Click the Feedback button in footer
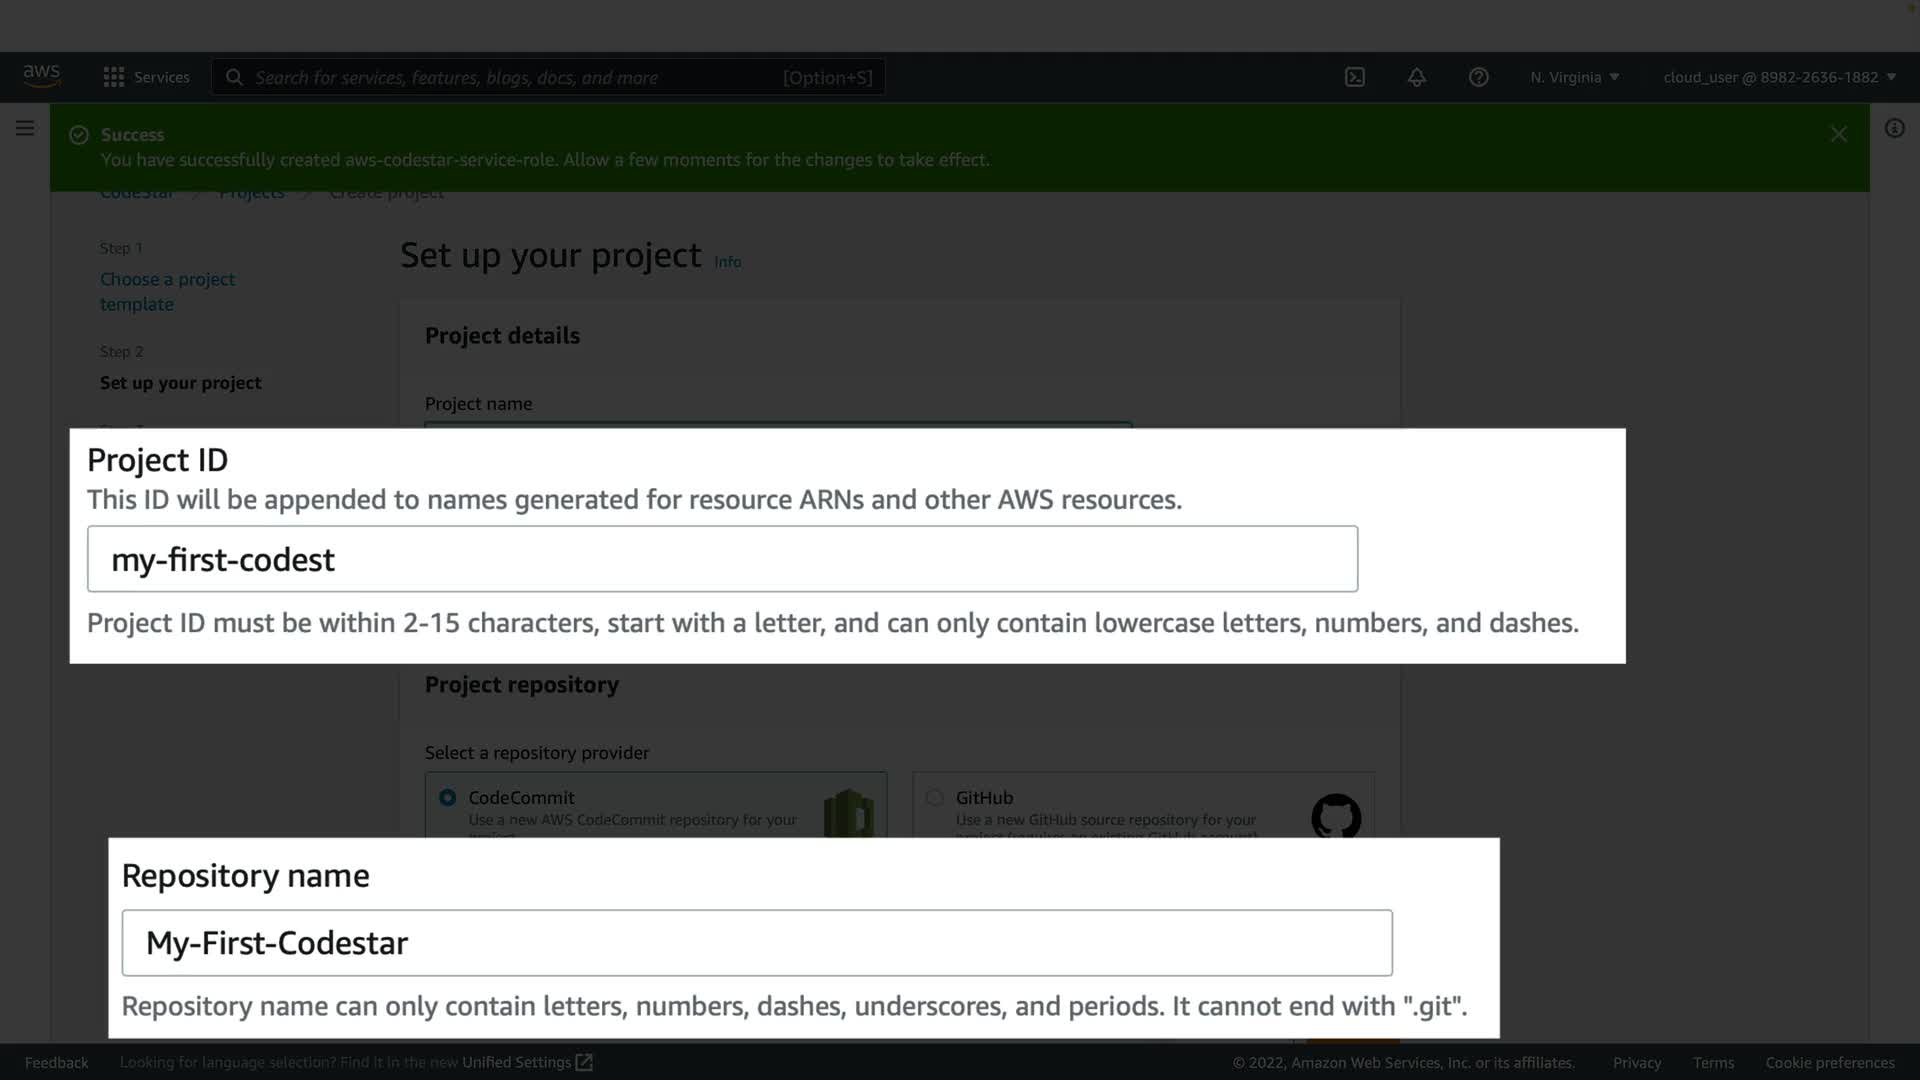Viewport: 1920px width, 1080px height. (x=56, y=1062)
